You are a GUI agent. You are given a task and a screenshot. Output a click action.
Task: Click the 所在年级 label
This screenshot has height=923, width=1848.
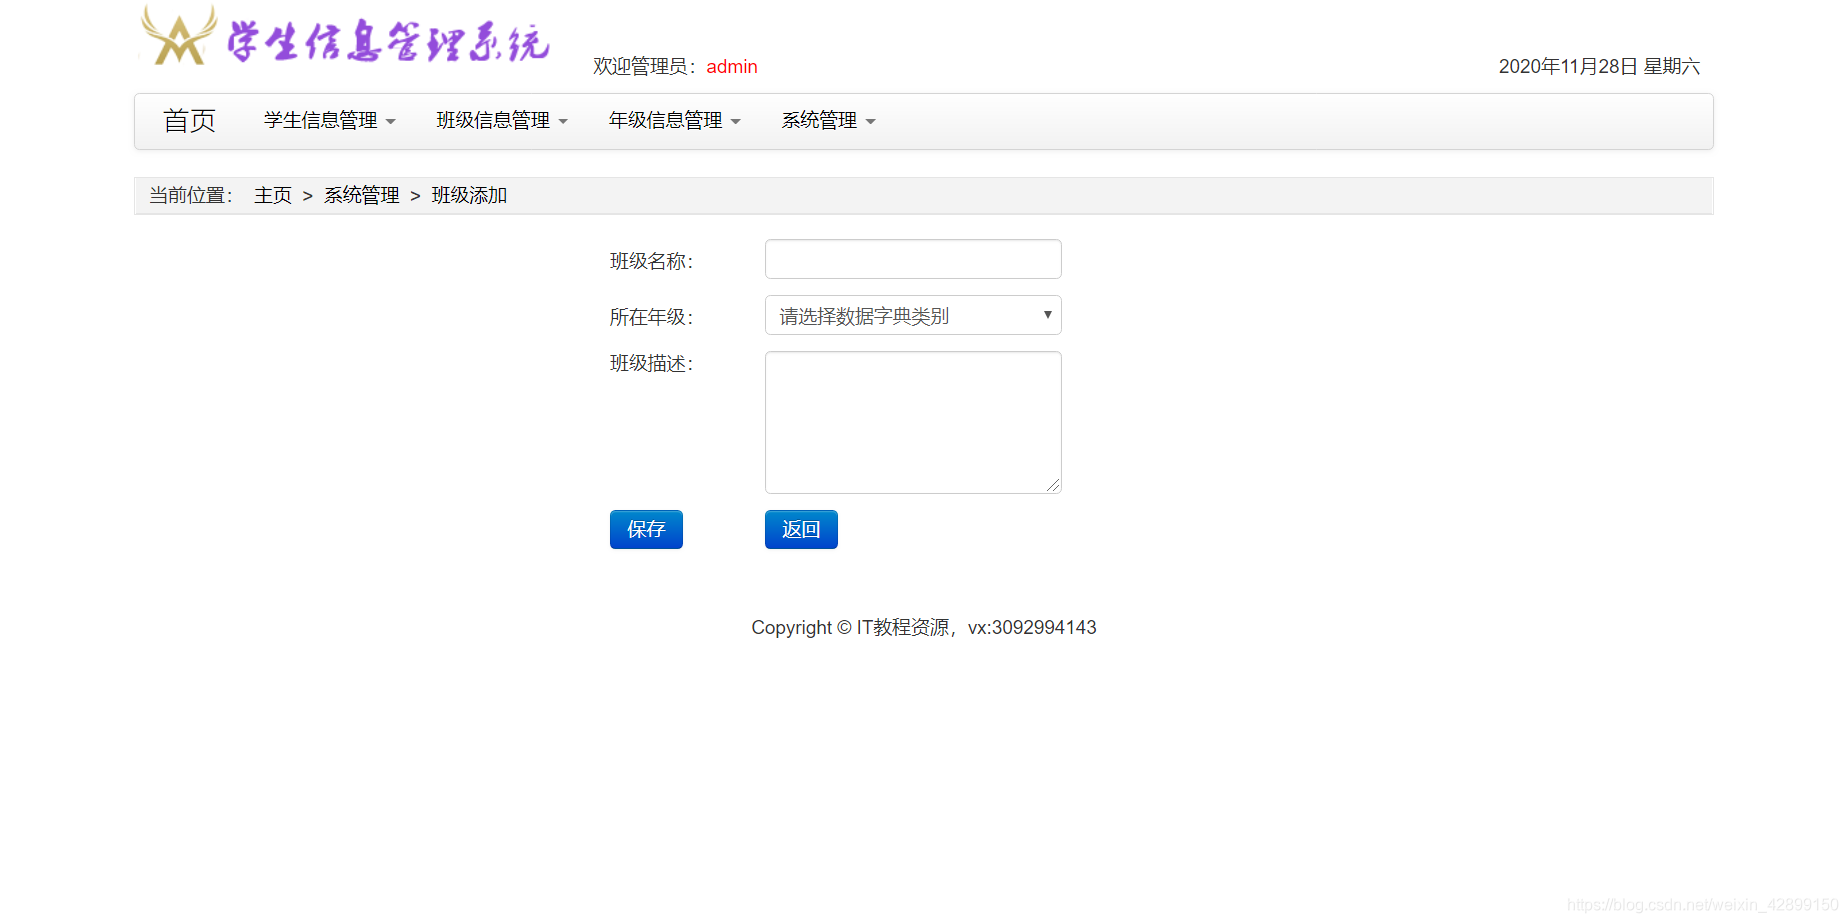pyautogui.click(x=652, y=318)
